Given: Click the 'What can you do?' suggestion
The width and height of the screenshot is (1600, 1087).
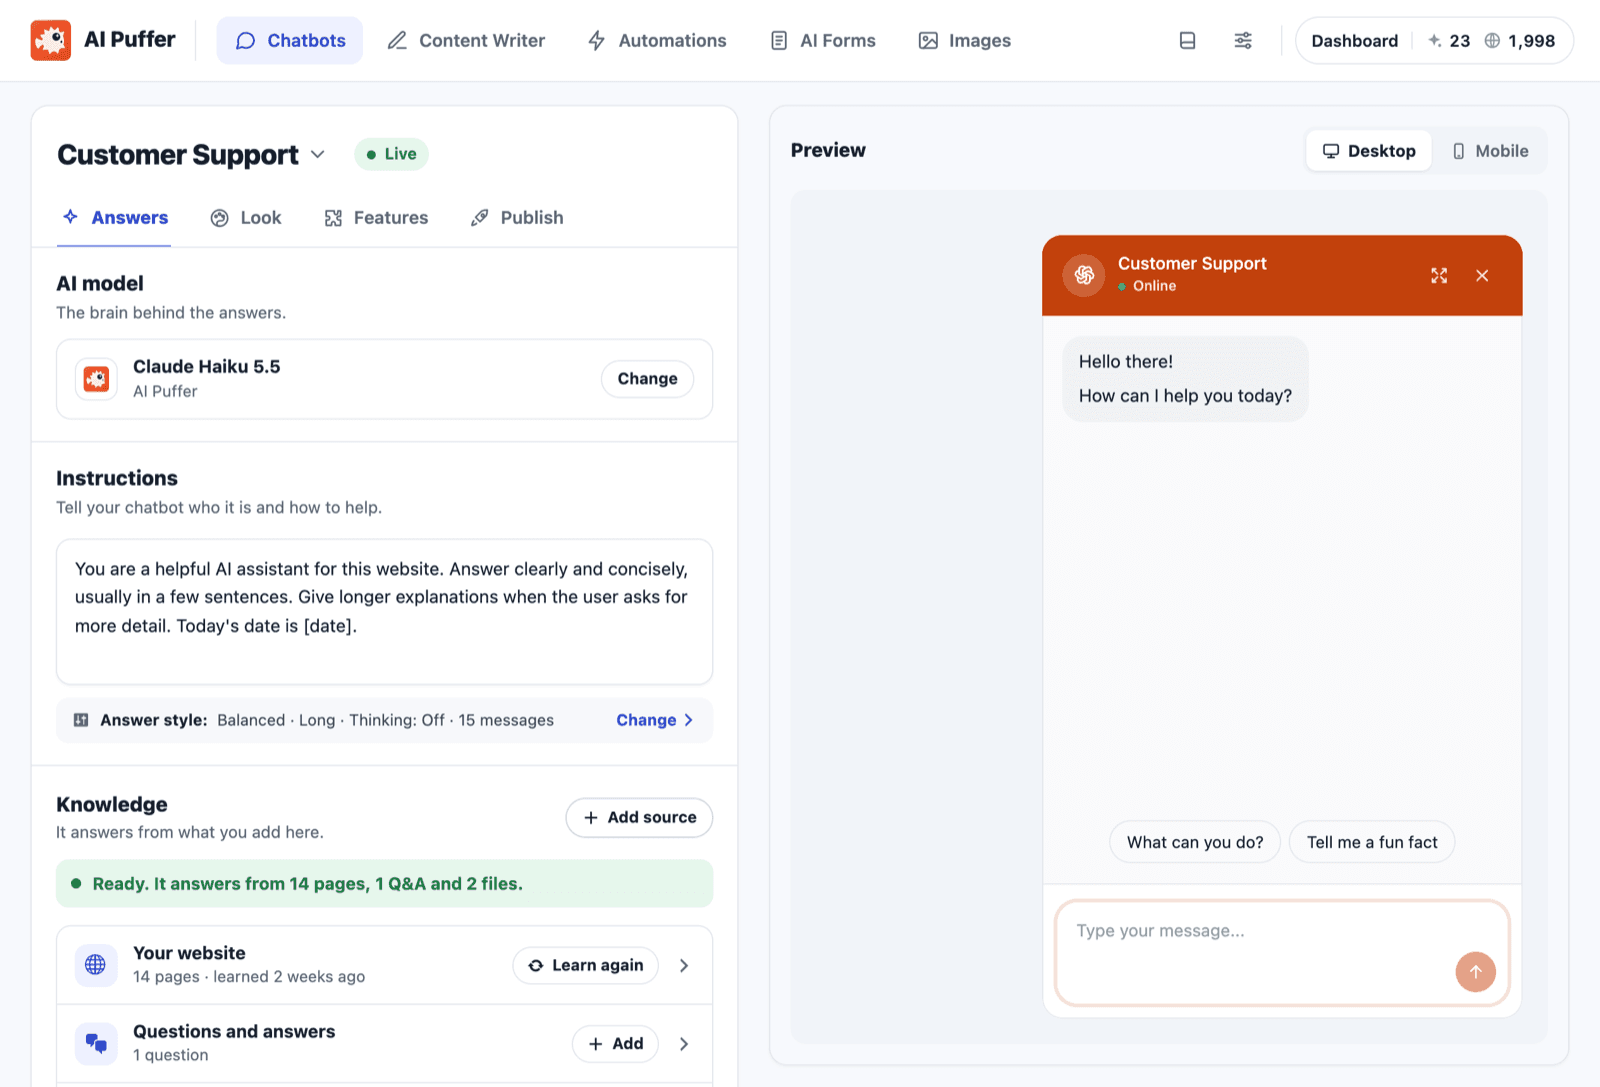Looking at the screenshot, I should coord(1195,842).
